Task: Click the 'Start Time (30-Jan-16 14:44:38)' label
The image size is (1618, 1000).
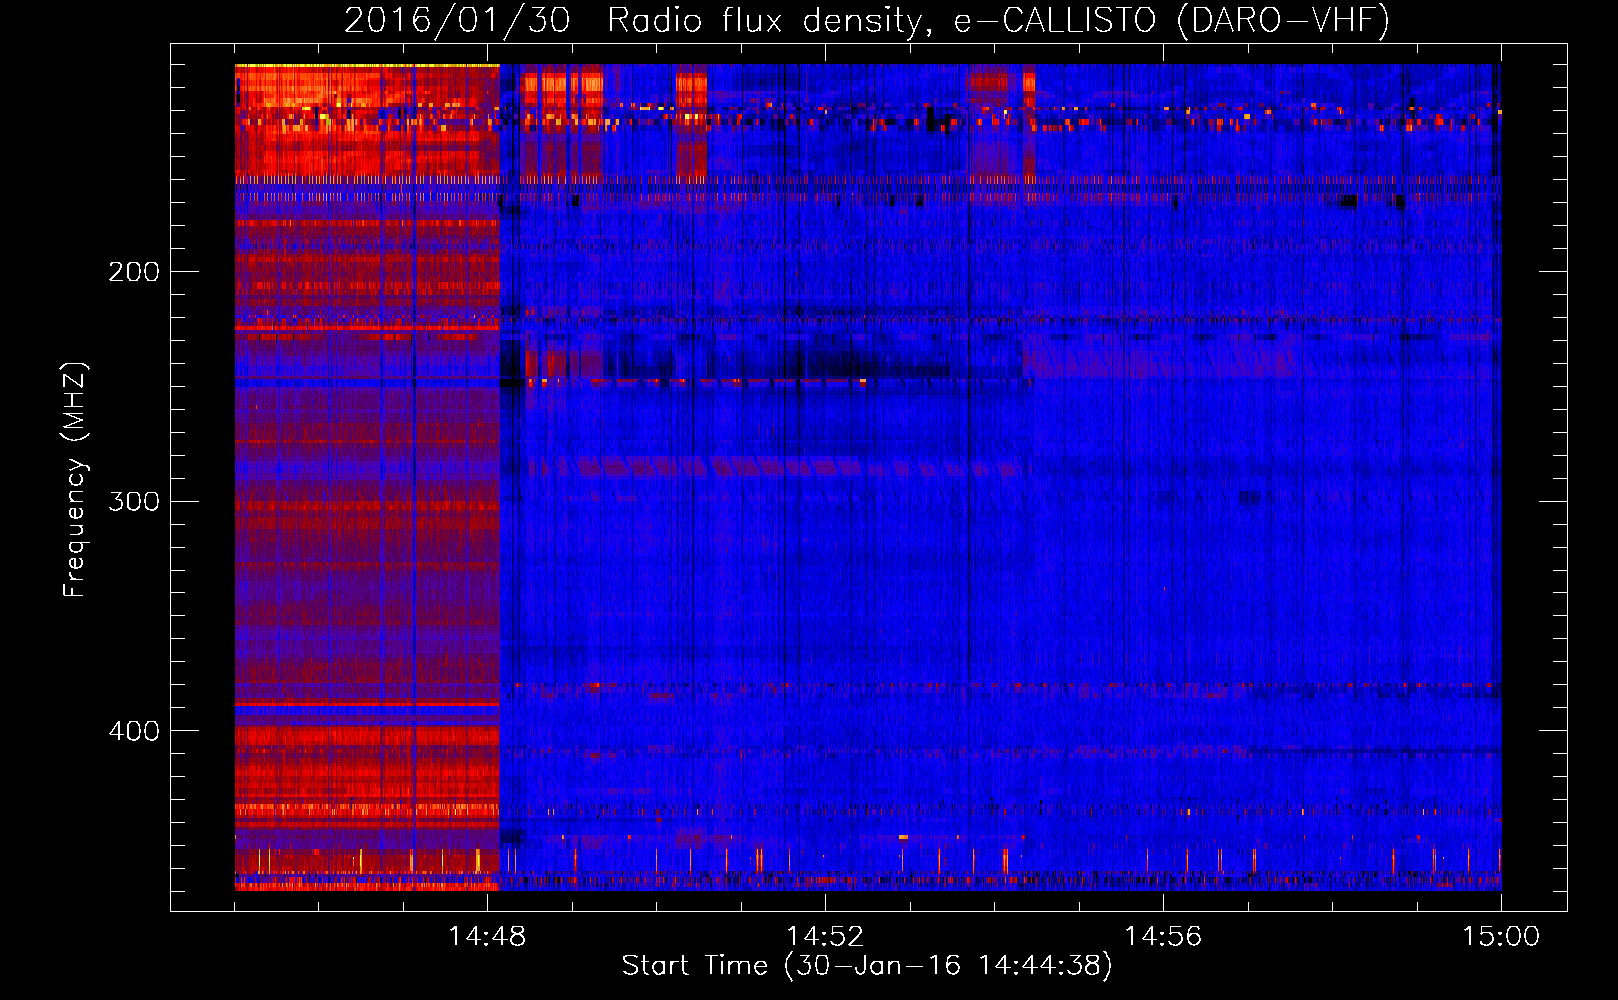Action: point(867,966)
